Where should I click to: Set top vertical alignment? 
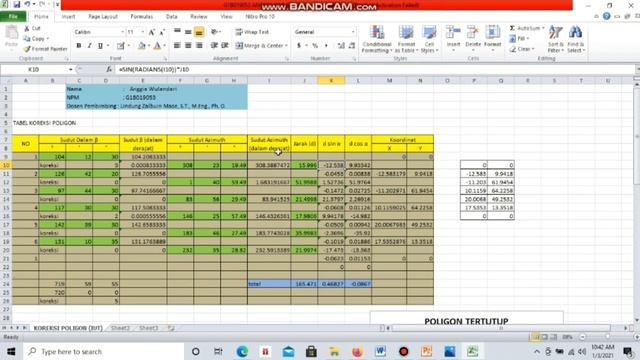coord(177,32)
